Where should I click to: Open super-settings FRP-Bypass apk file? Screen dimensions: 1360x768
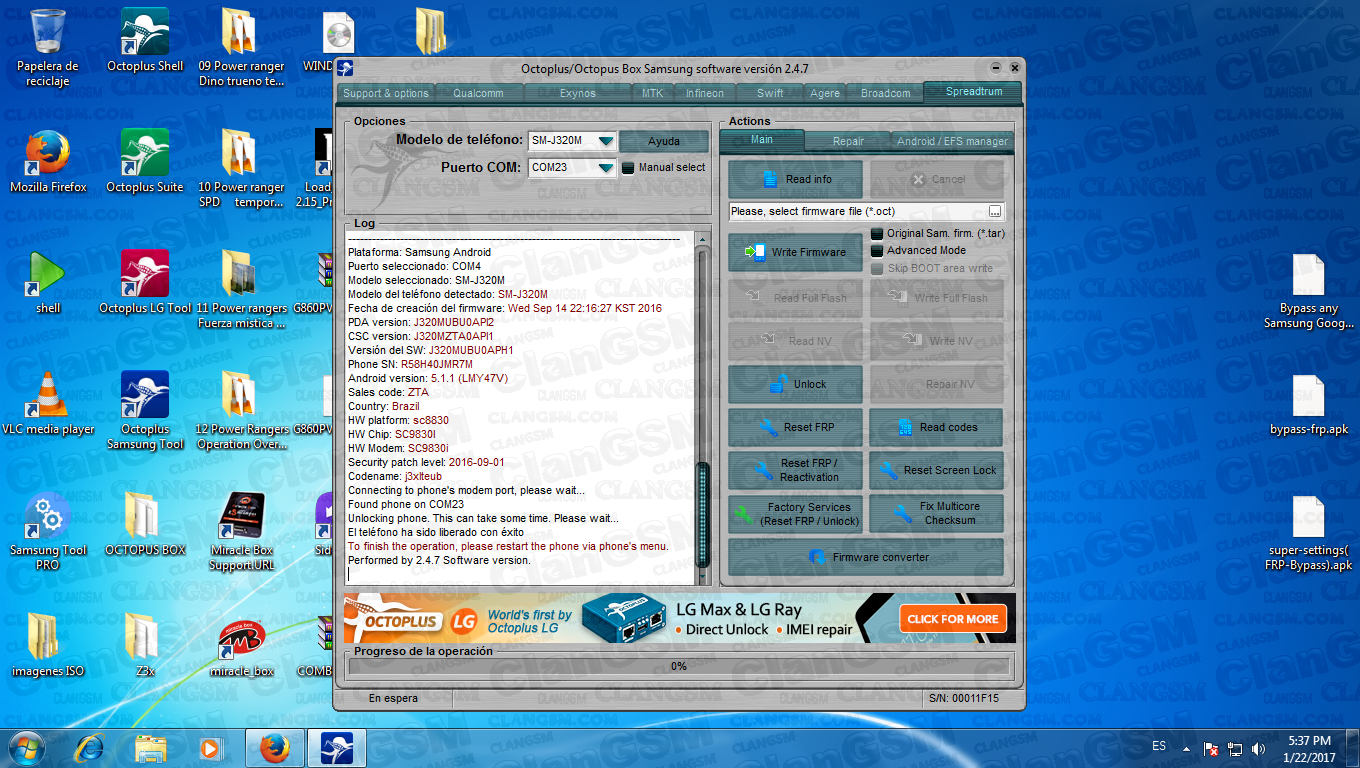click(x=1309, y=532)
